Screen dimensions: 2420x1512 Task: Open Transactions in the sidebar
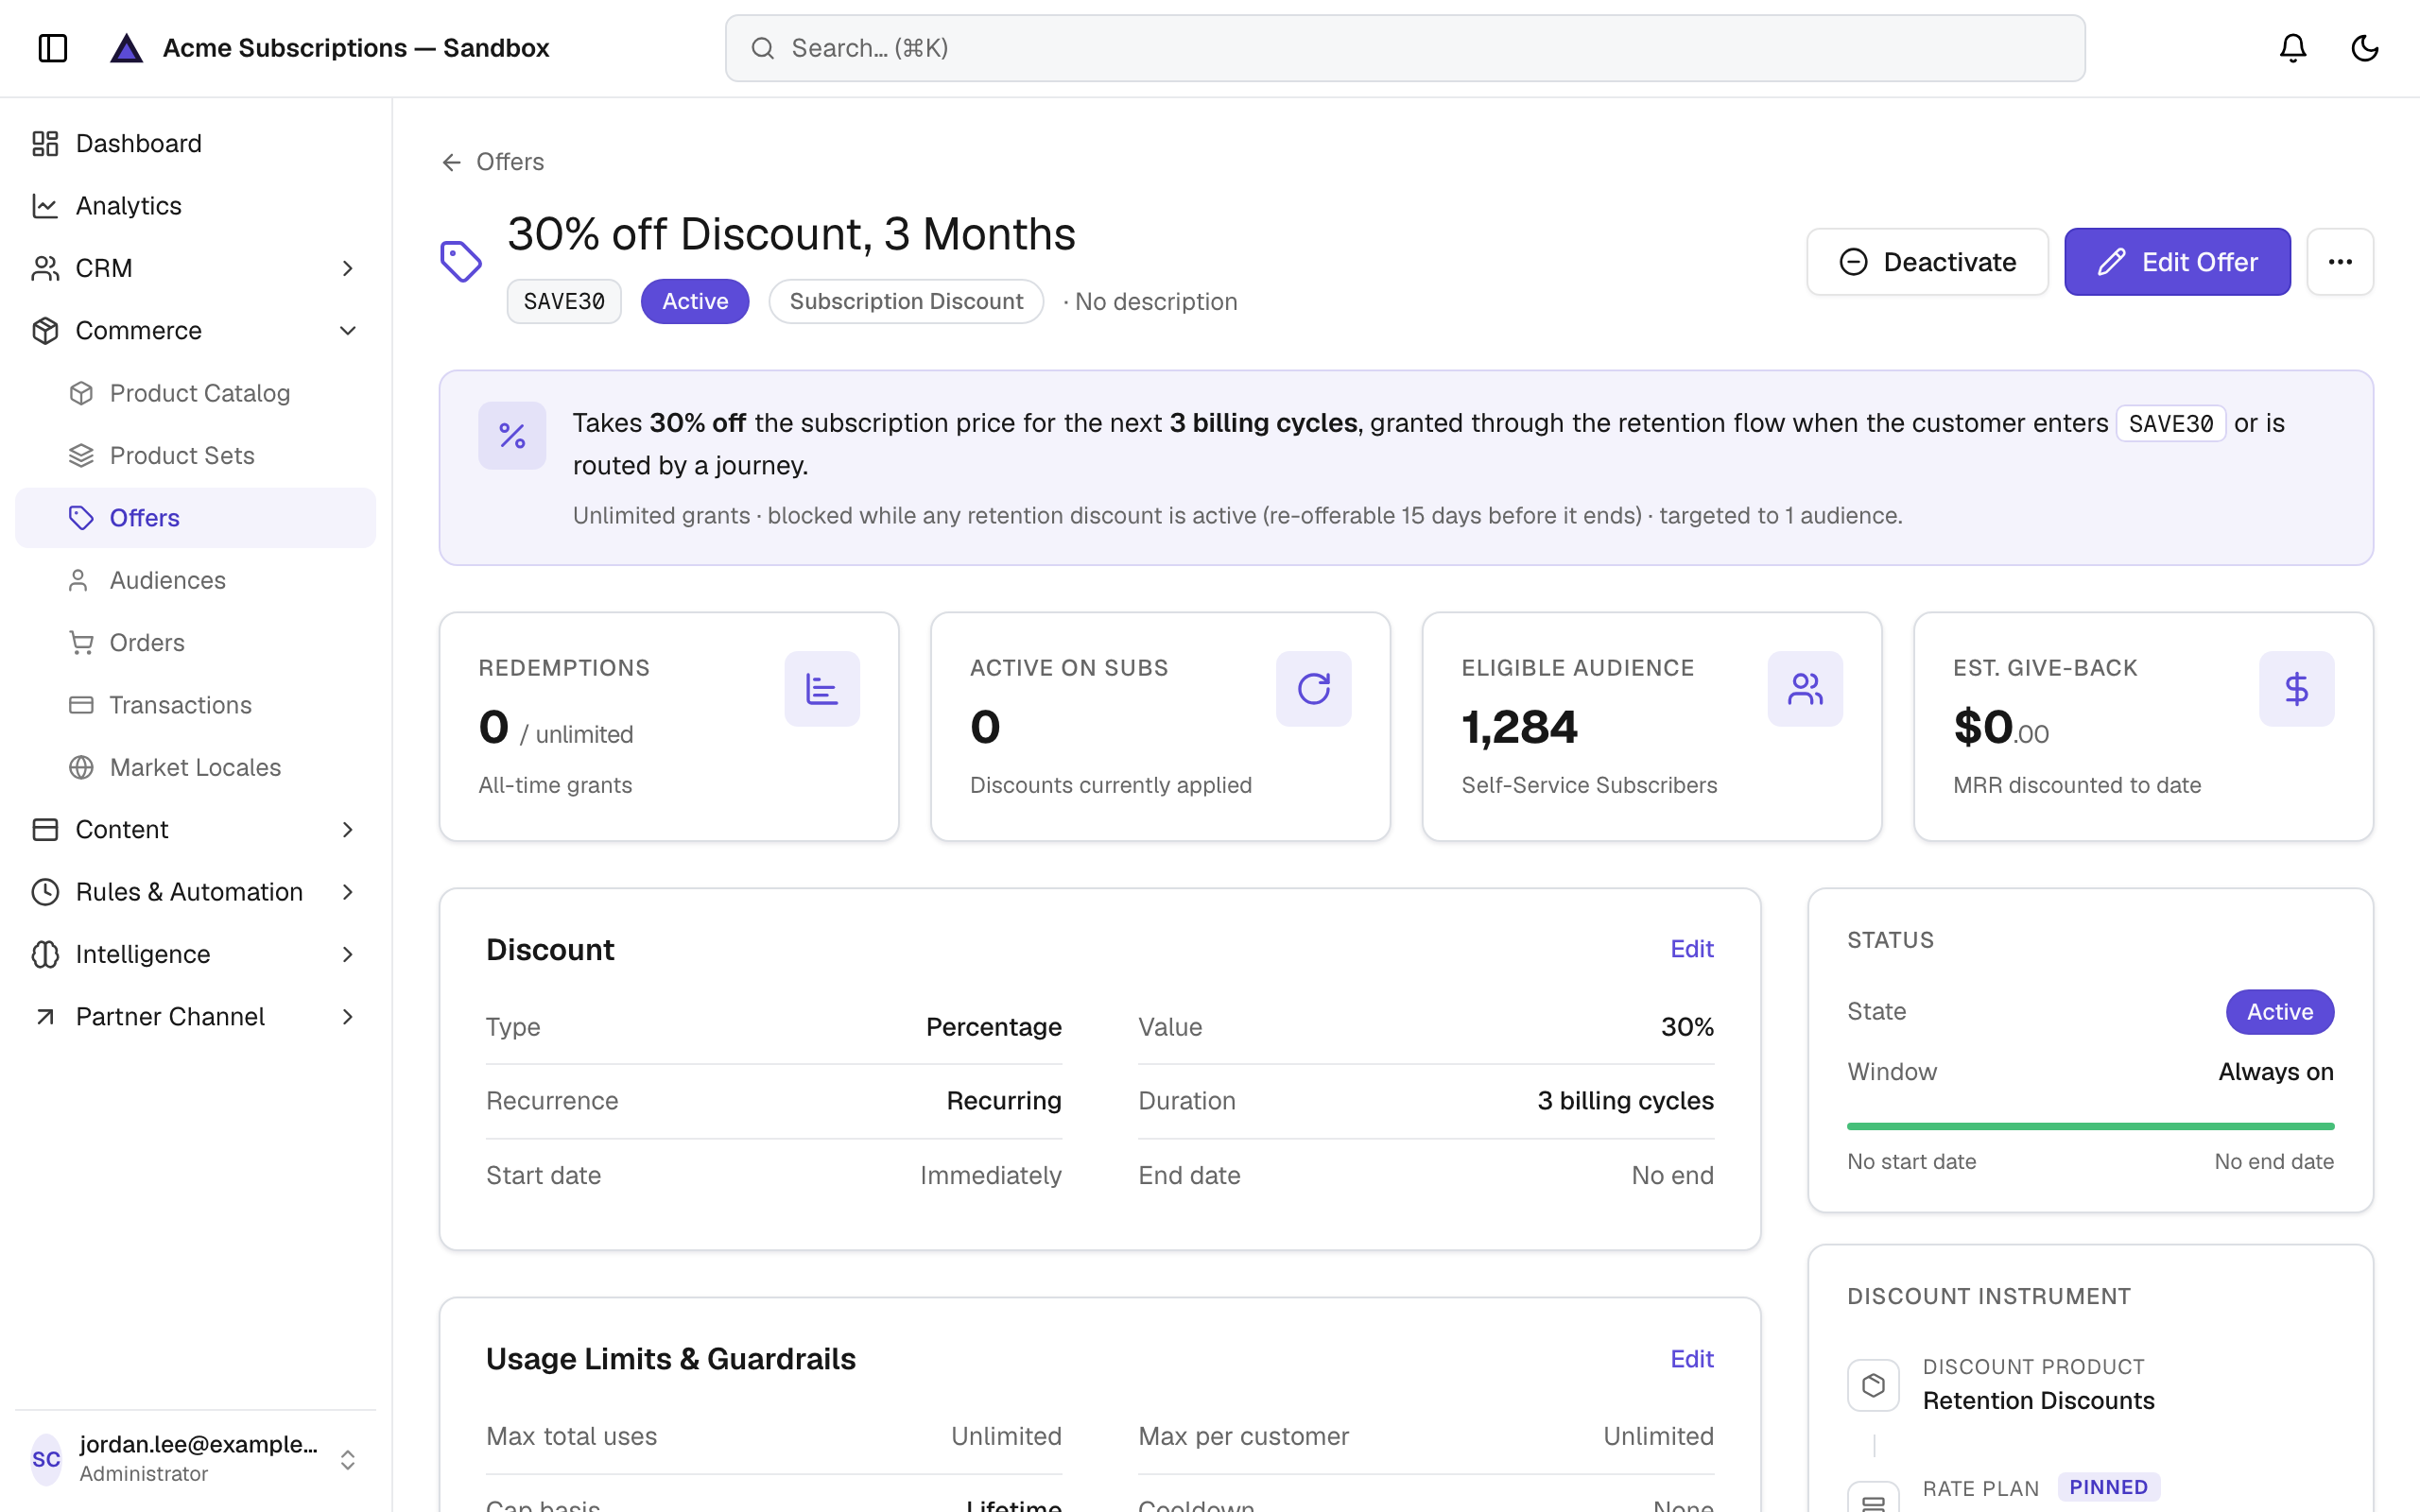click(196, 705)
